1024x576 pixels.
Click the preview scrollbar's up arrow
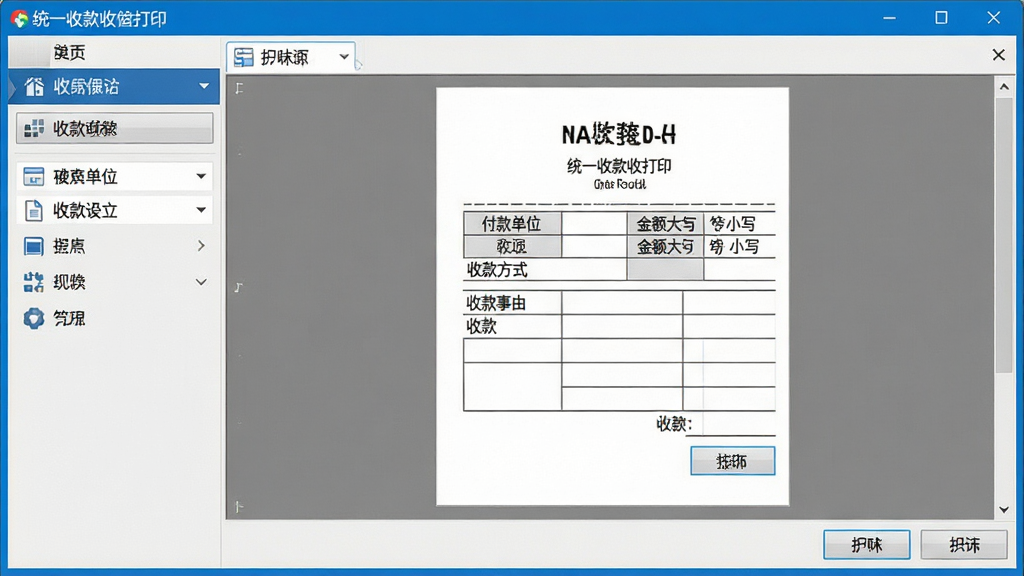(x=1004, y=87)
